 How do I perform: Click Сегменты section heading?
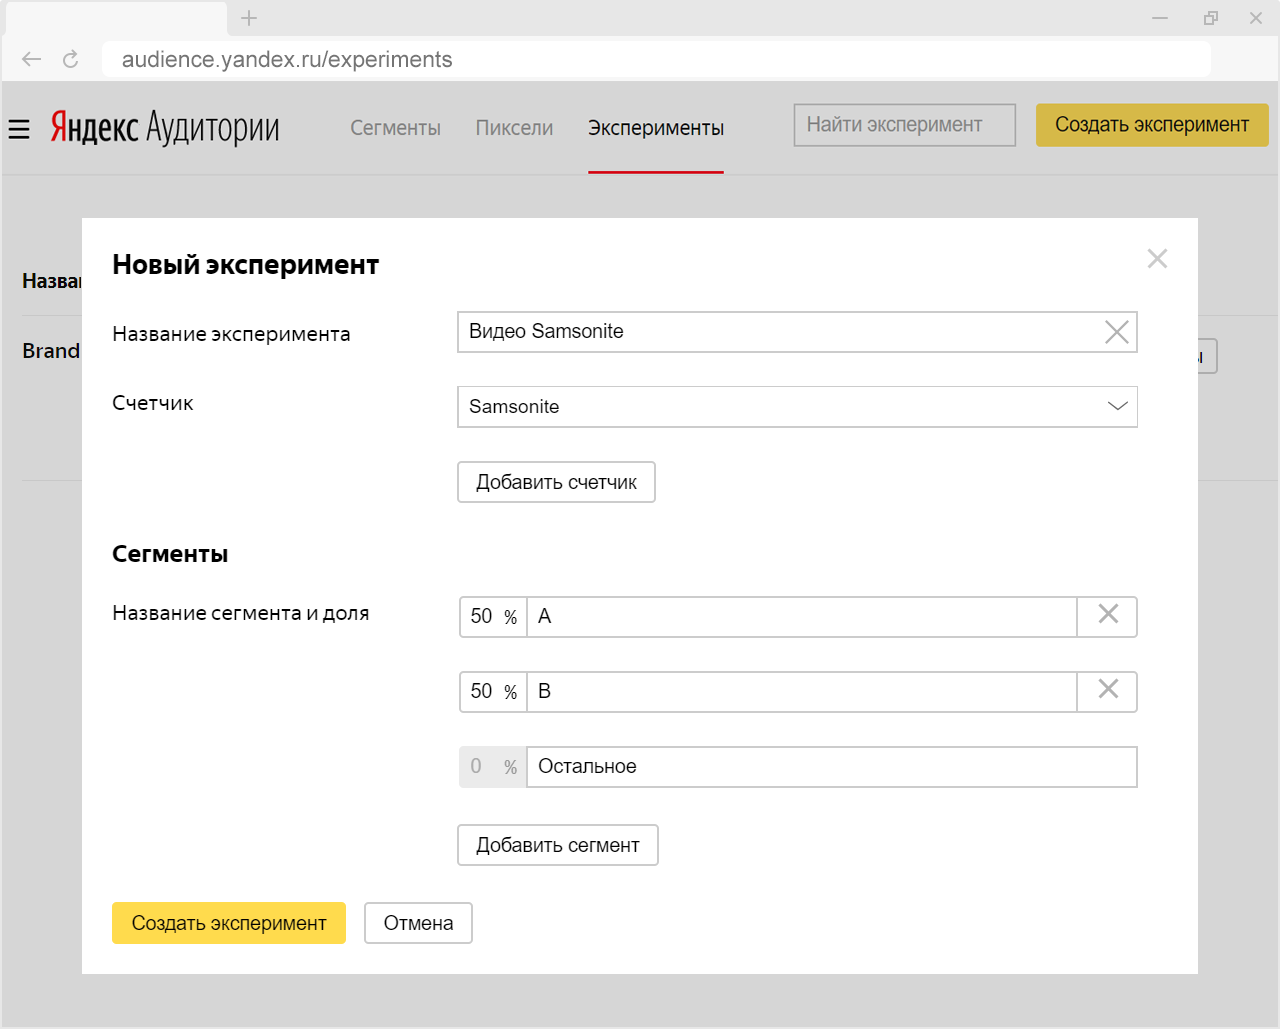(x=170, y=554)
